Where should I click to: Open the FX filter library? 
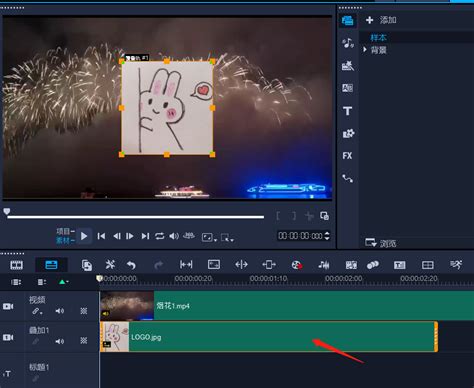347,156
